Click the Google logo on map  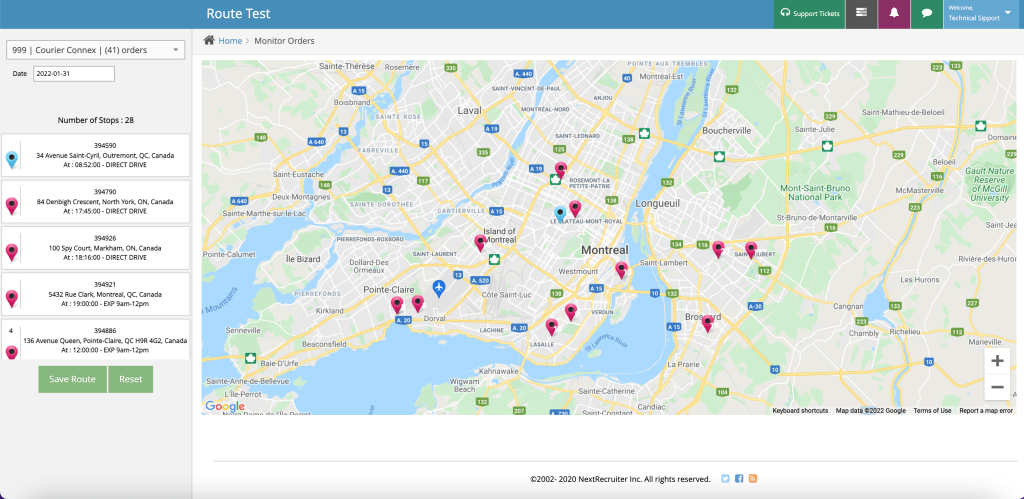(x=225, y=406)
